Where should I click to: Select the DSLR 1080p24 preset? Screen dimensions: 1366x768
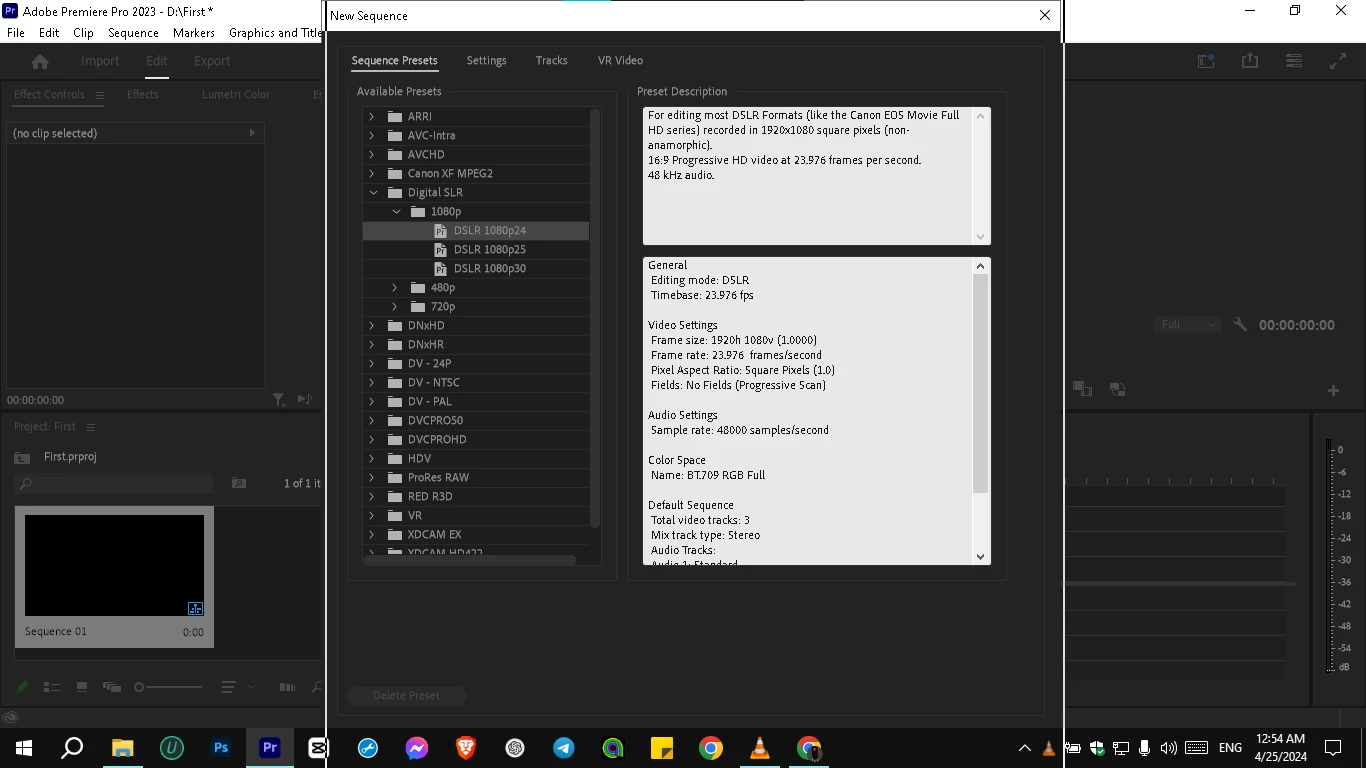(489, 230)
